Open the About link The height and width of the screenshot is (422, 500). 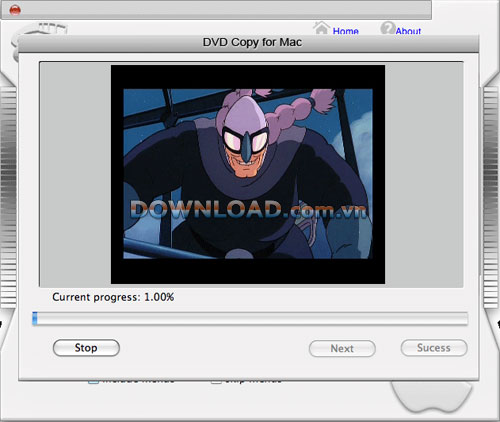click(x=408, y=31)
